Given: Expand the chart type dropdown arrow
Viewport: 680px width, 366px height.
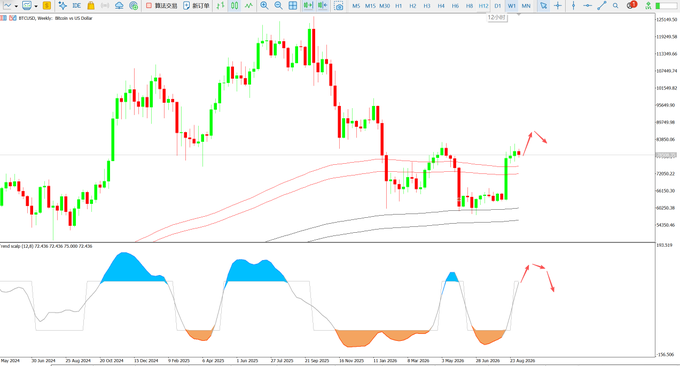Looking at the screenshot, I should (16, 6).
